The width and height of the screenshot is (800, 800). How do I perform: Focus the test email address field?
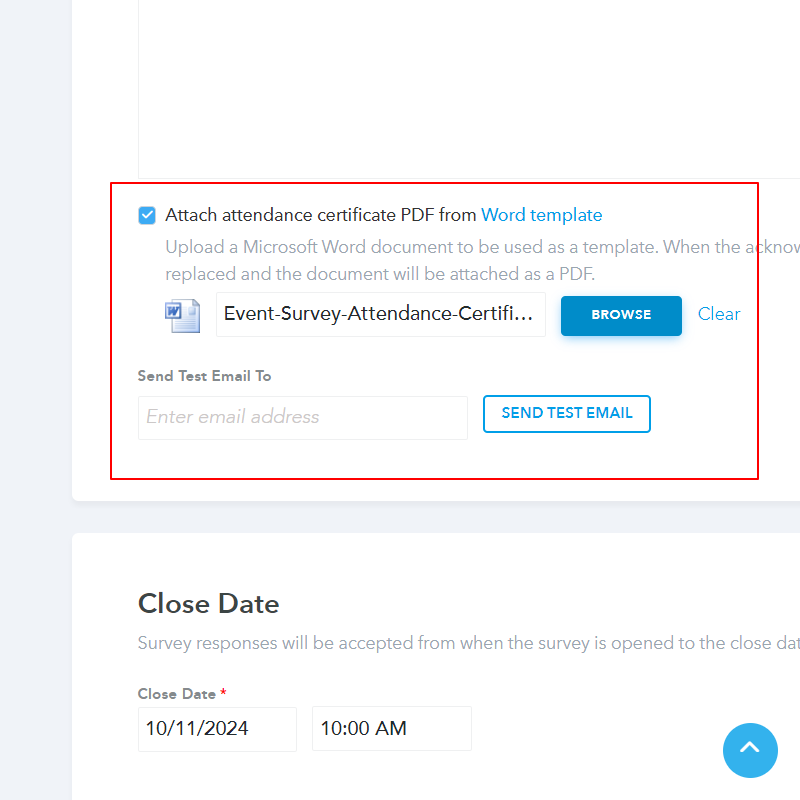[302, 417]
